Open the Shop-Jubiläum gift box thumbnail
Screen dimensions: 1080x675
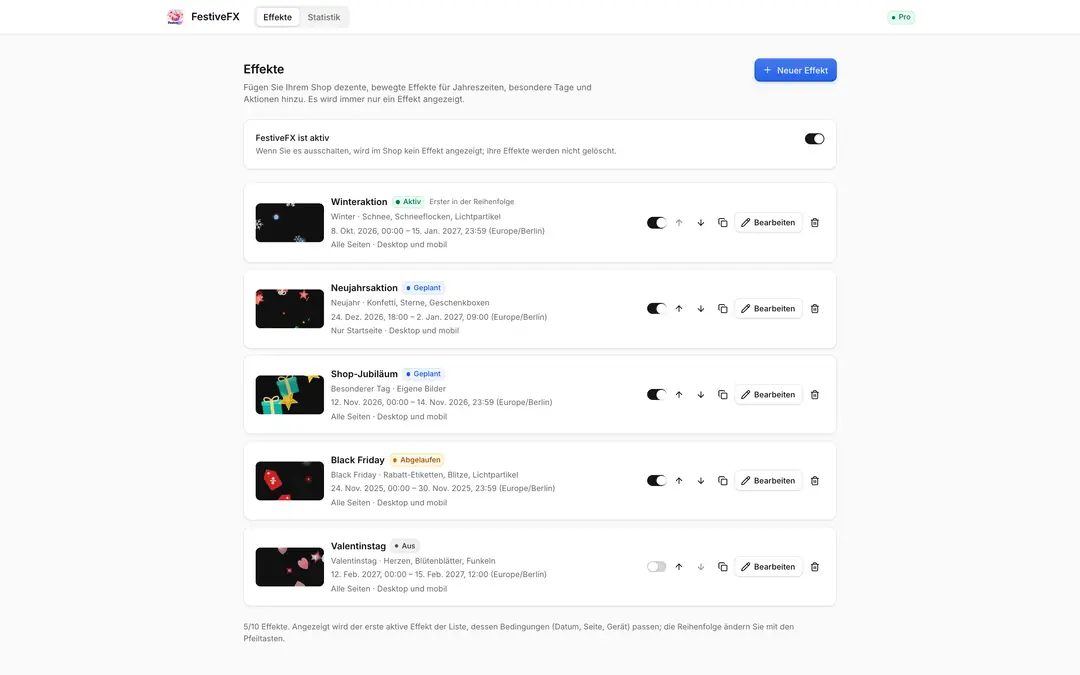click(x=289, y=395)
